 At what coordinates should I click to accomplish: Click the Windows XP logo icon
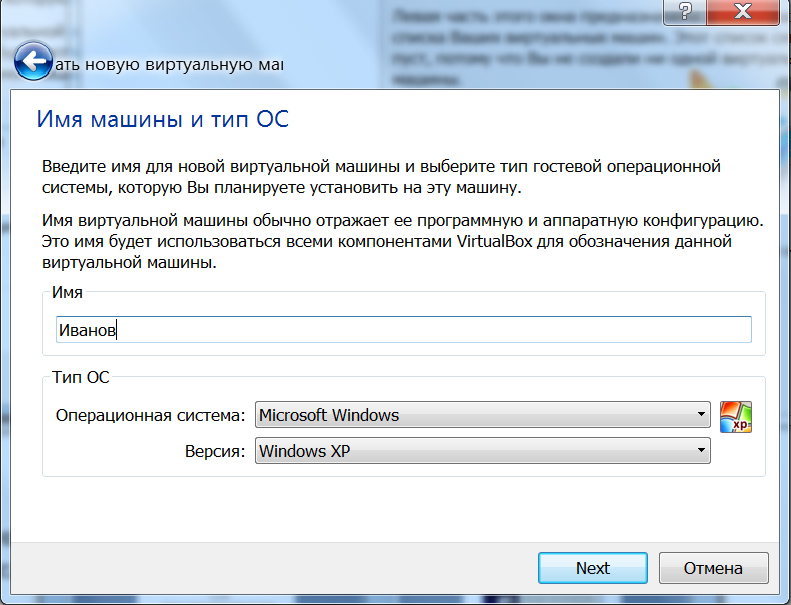736,417
